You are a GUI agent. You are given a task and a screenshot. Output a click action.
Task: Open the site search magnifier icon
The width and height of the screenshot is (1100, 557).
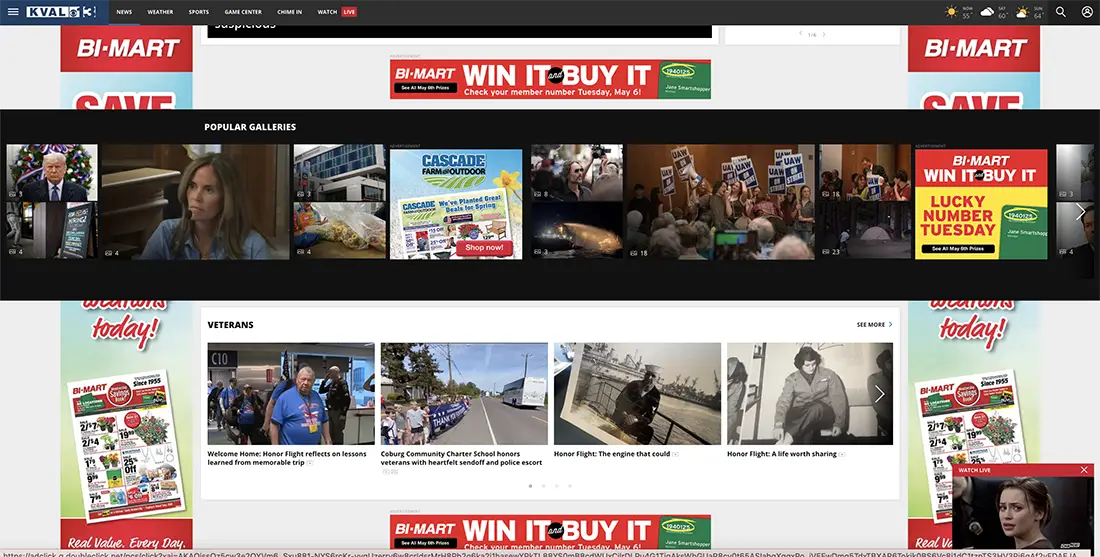pos(1061,12)
